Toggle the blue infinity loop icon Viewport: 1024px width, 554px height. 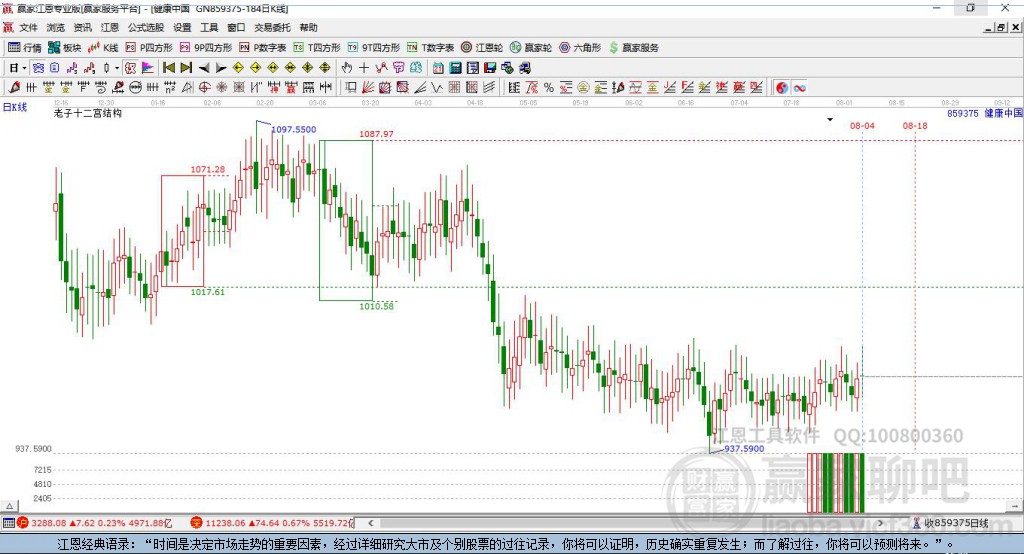tap(799, 88)
